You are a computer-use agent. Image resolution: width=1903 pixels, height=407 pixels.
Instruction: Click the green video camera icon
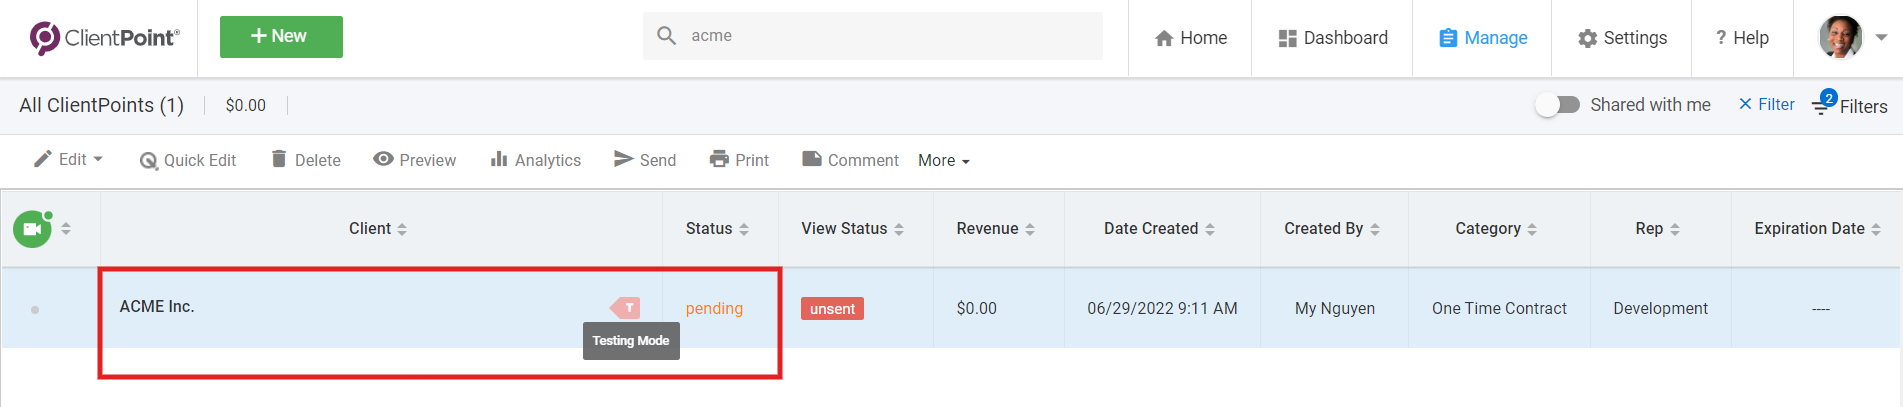point(32,229)
